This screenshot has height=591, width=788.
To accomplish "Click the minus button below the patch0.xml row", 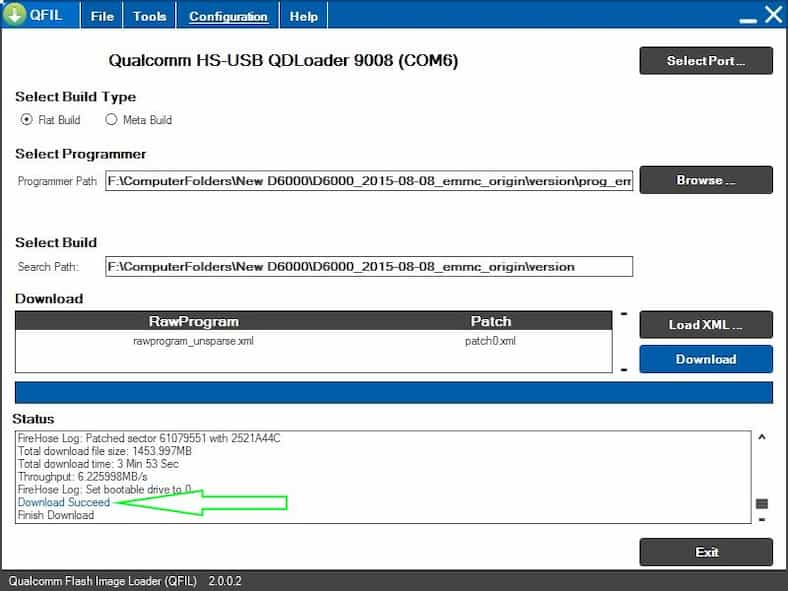I will (x=624, y=369).
